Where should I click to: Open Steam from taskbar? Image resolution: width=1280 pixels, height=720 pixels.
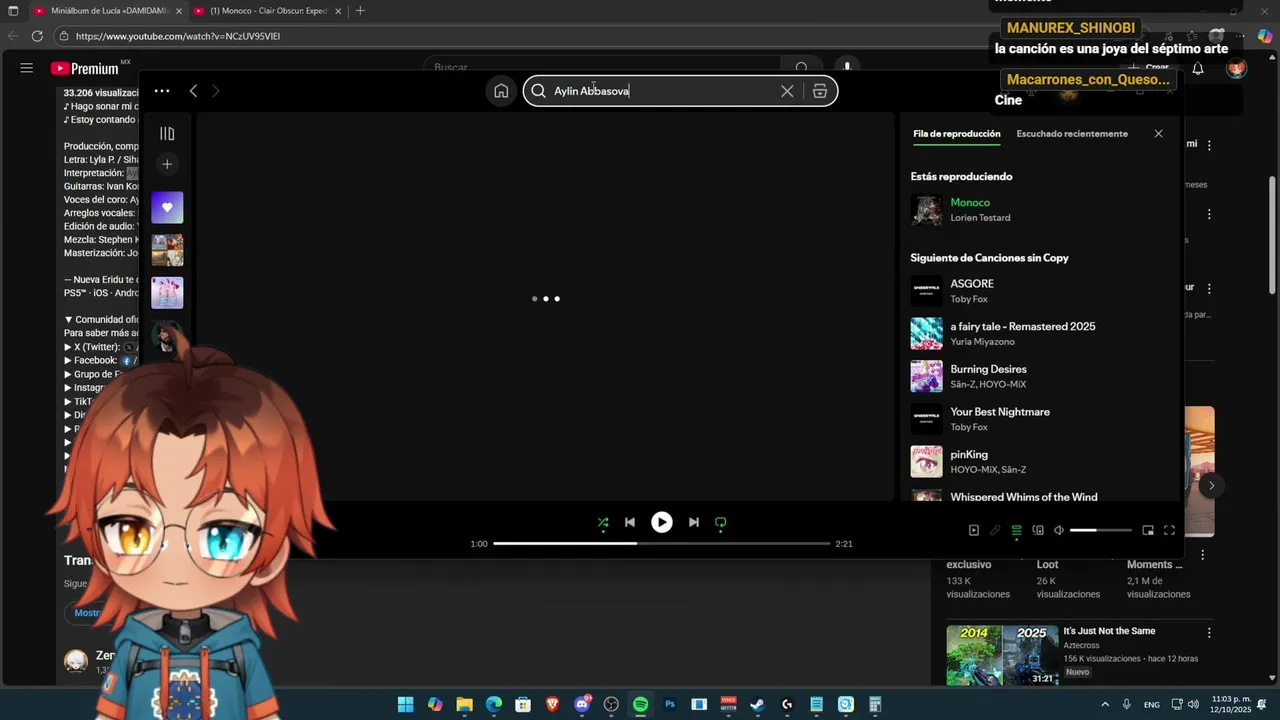(x=758, y=705)
